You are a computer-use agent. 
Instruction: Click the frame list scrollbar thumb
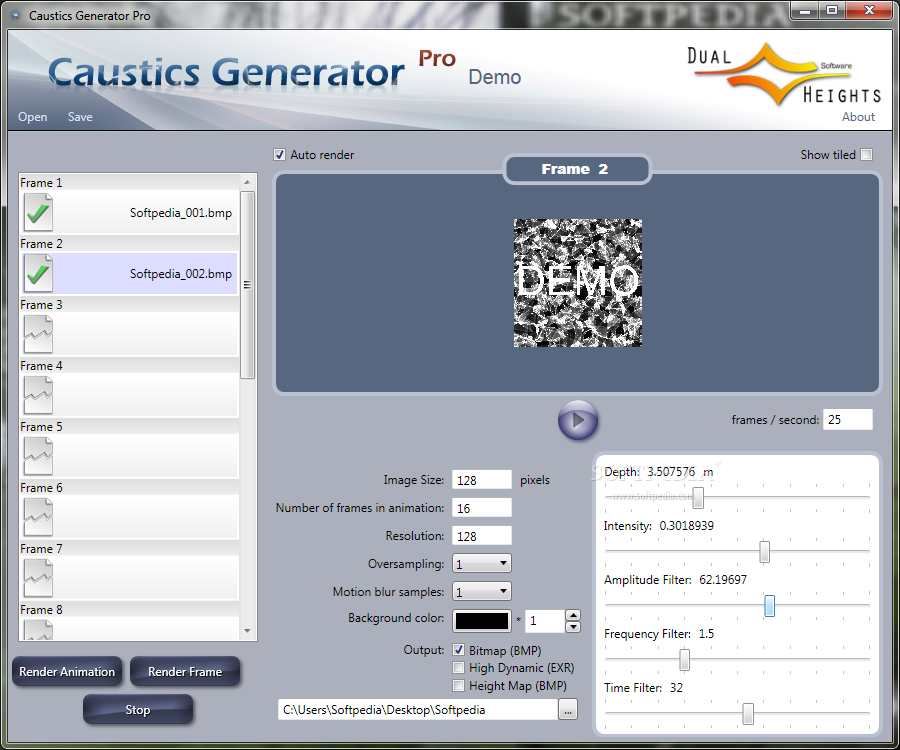pyautogui.click(x=247, y=285)
